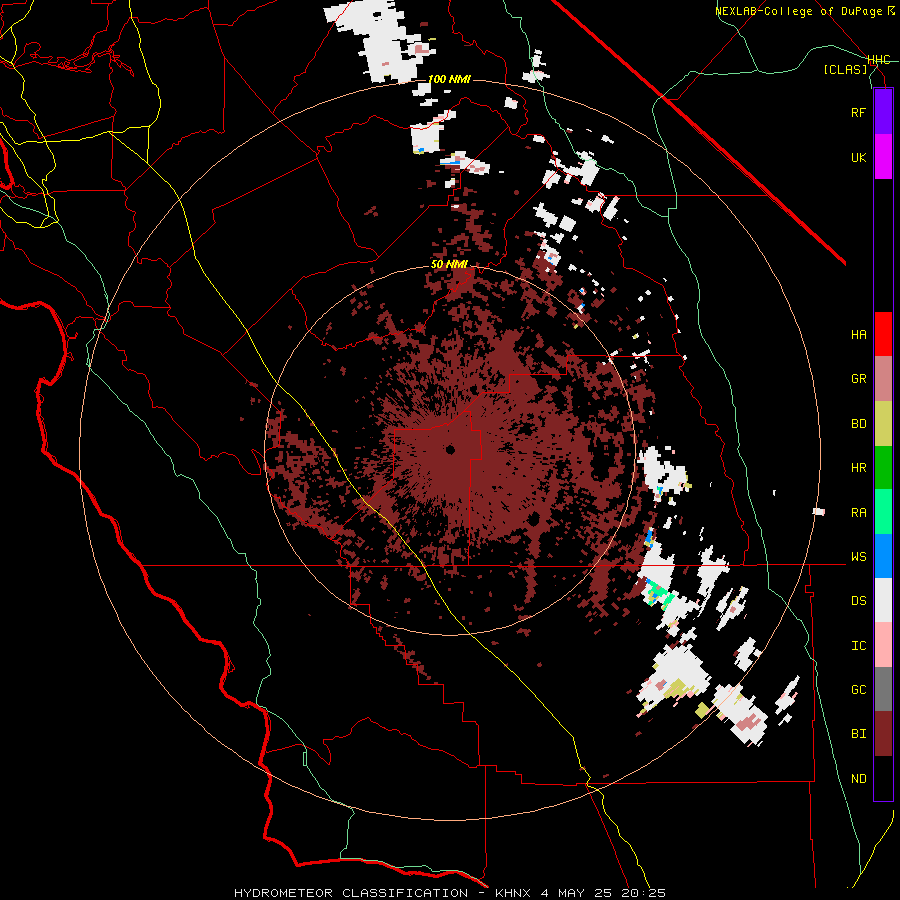The width and height of the screenshot is (900, 900).
Task: Click the IC light pink legend swatch
Action: [883, 645]
